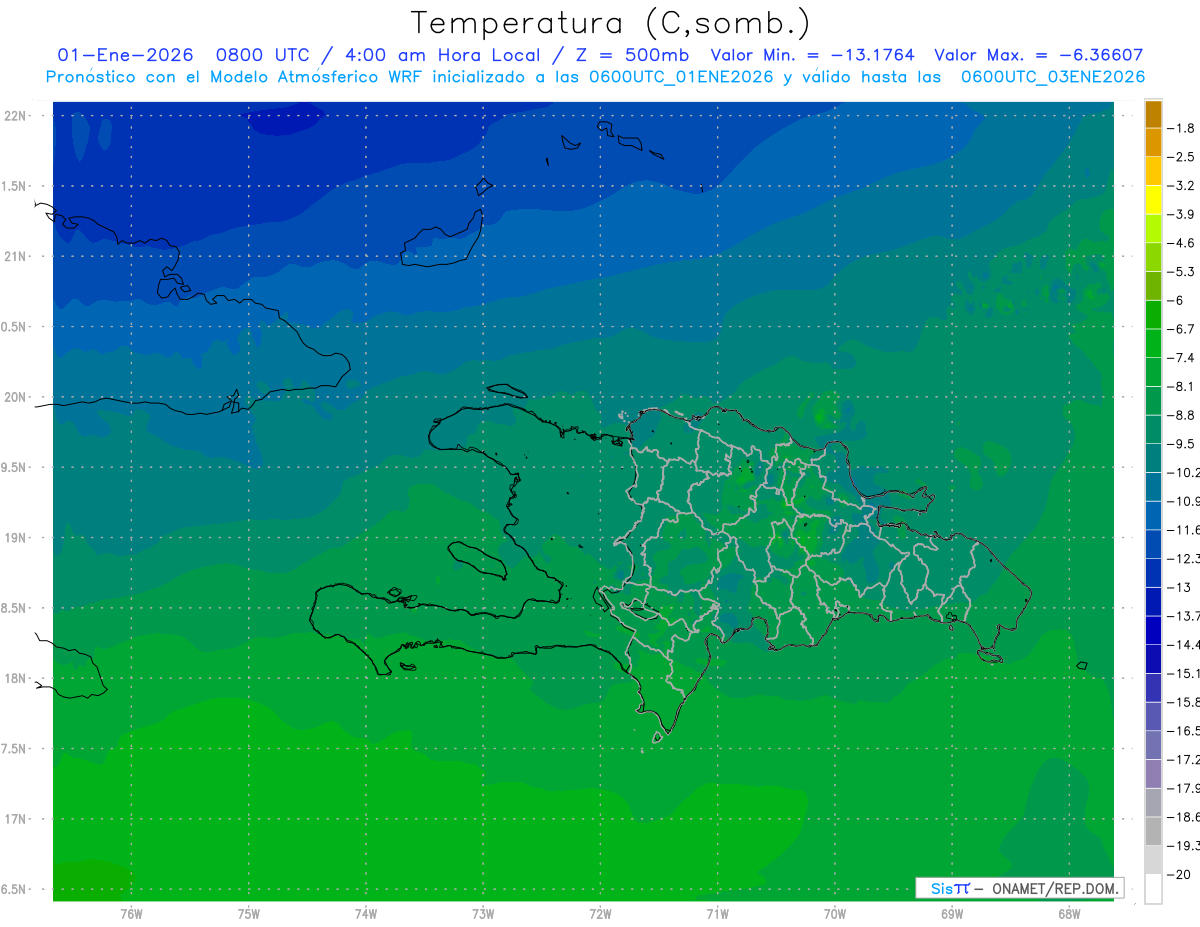Click the '74W' longitude axis label
Image resolution: width=1200 pixels, height=927 pixels.
pos(366,914)
